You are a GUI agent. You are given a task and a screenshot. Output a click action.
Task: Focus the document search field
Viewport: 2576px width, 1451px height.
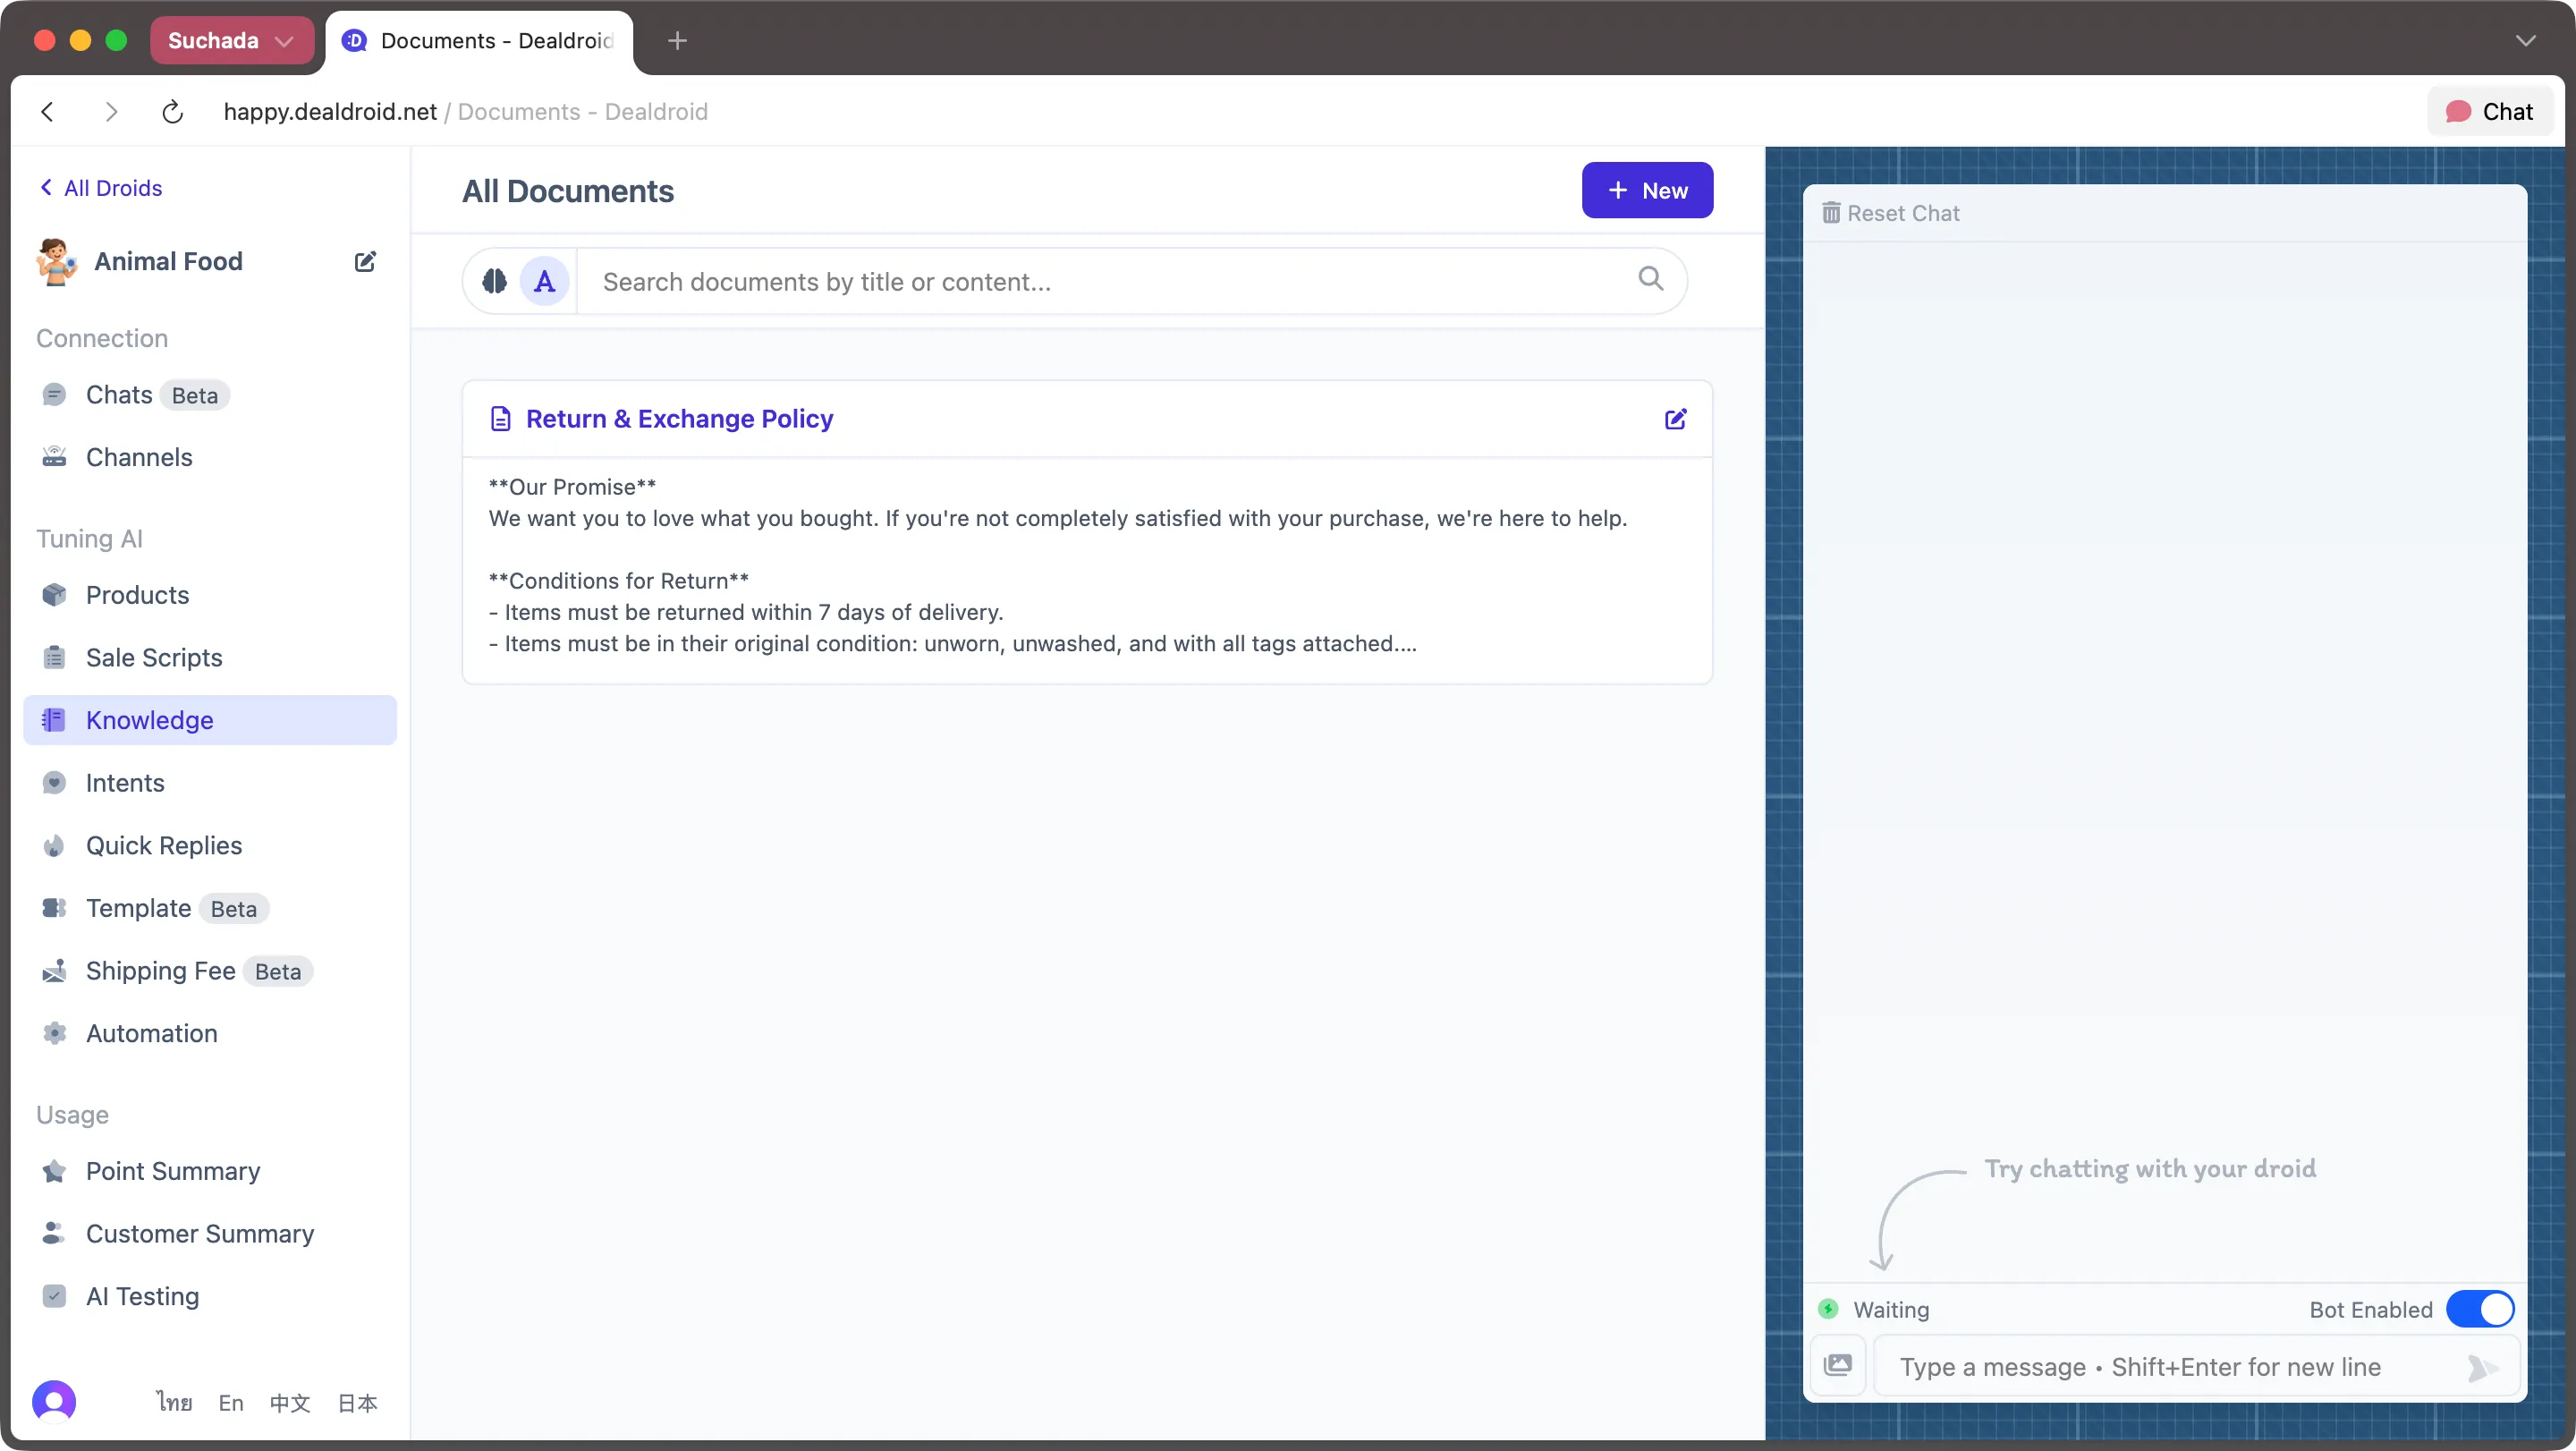point(1110,282)
